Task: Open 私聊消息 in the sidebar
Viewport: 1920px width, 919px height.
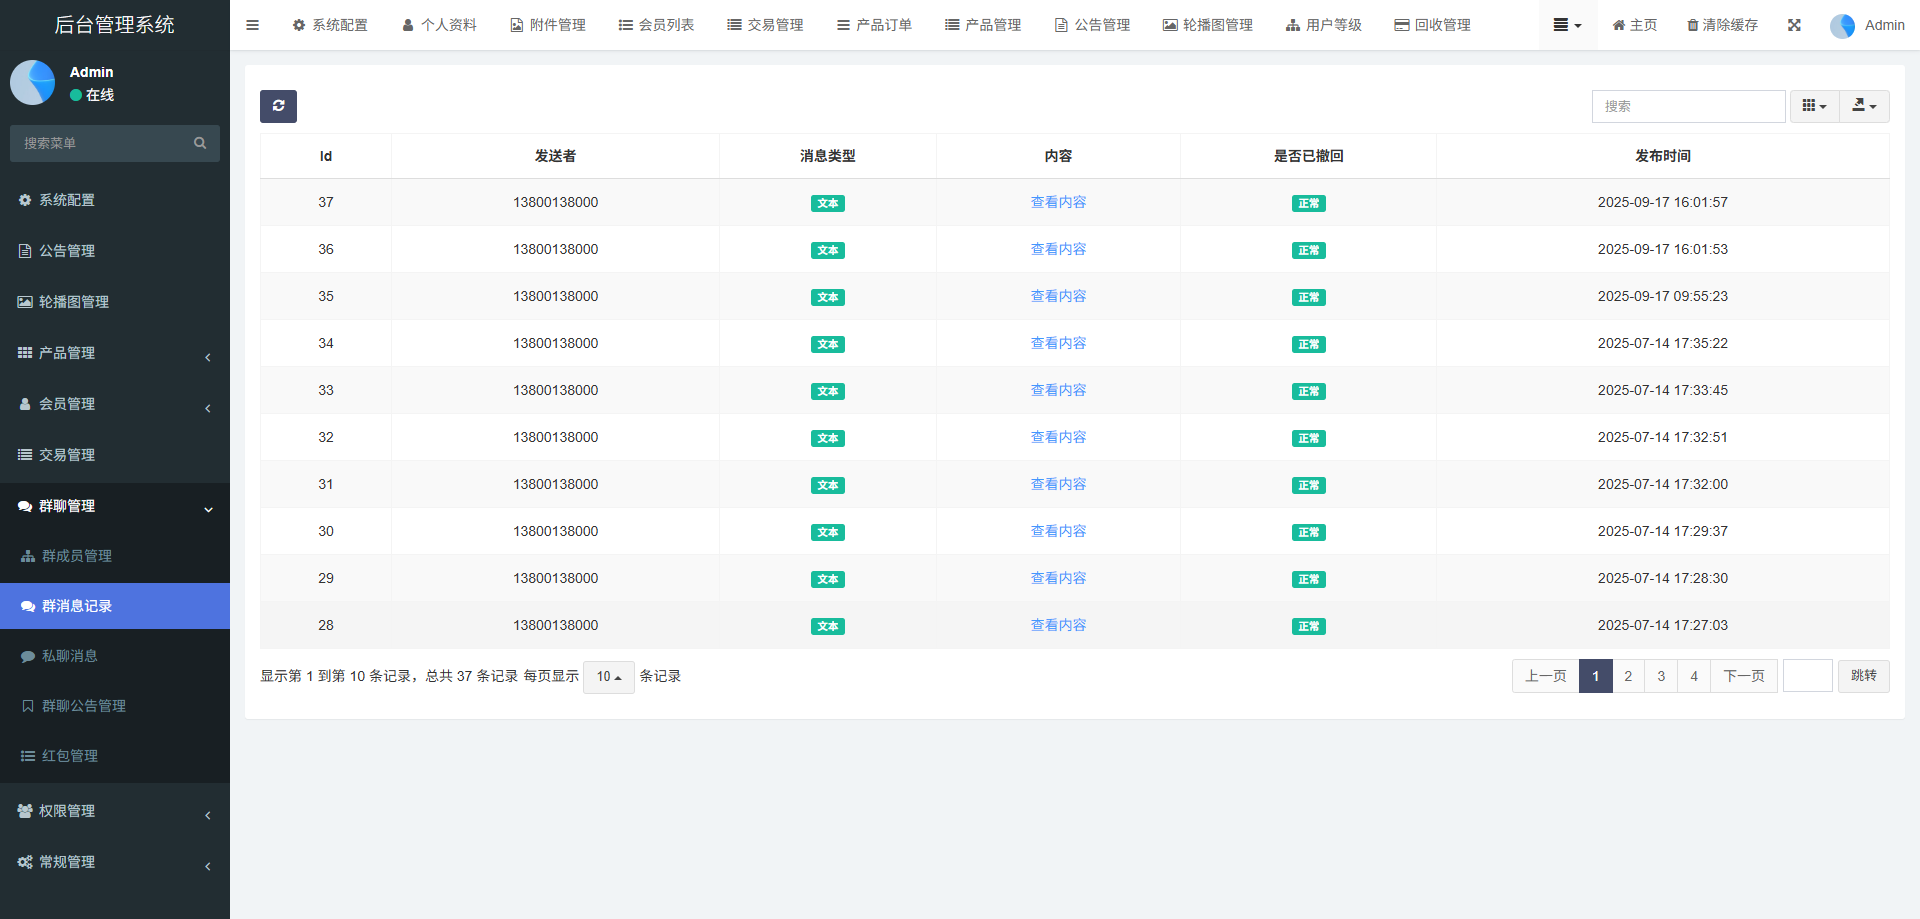Action: tap(70, 656)
